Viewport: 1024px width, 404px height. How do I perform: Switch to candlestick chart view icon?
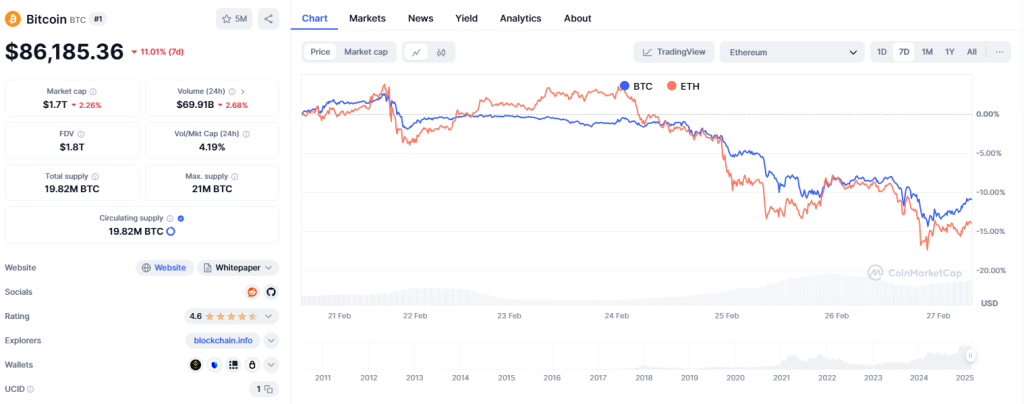pos(441,52)
